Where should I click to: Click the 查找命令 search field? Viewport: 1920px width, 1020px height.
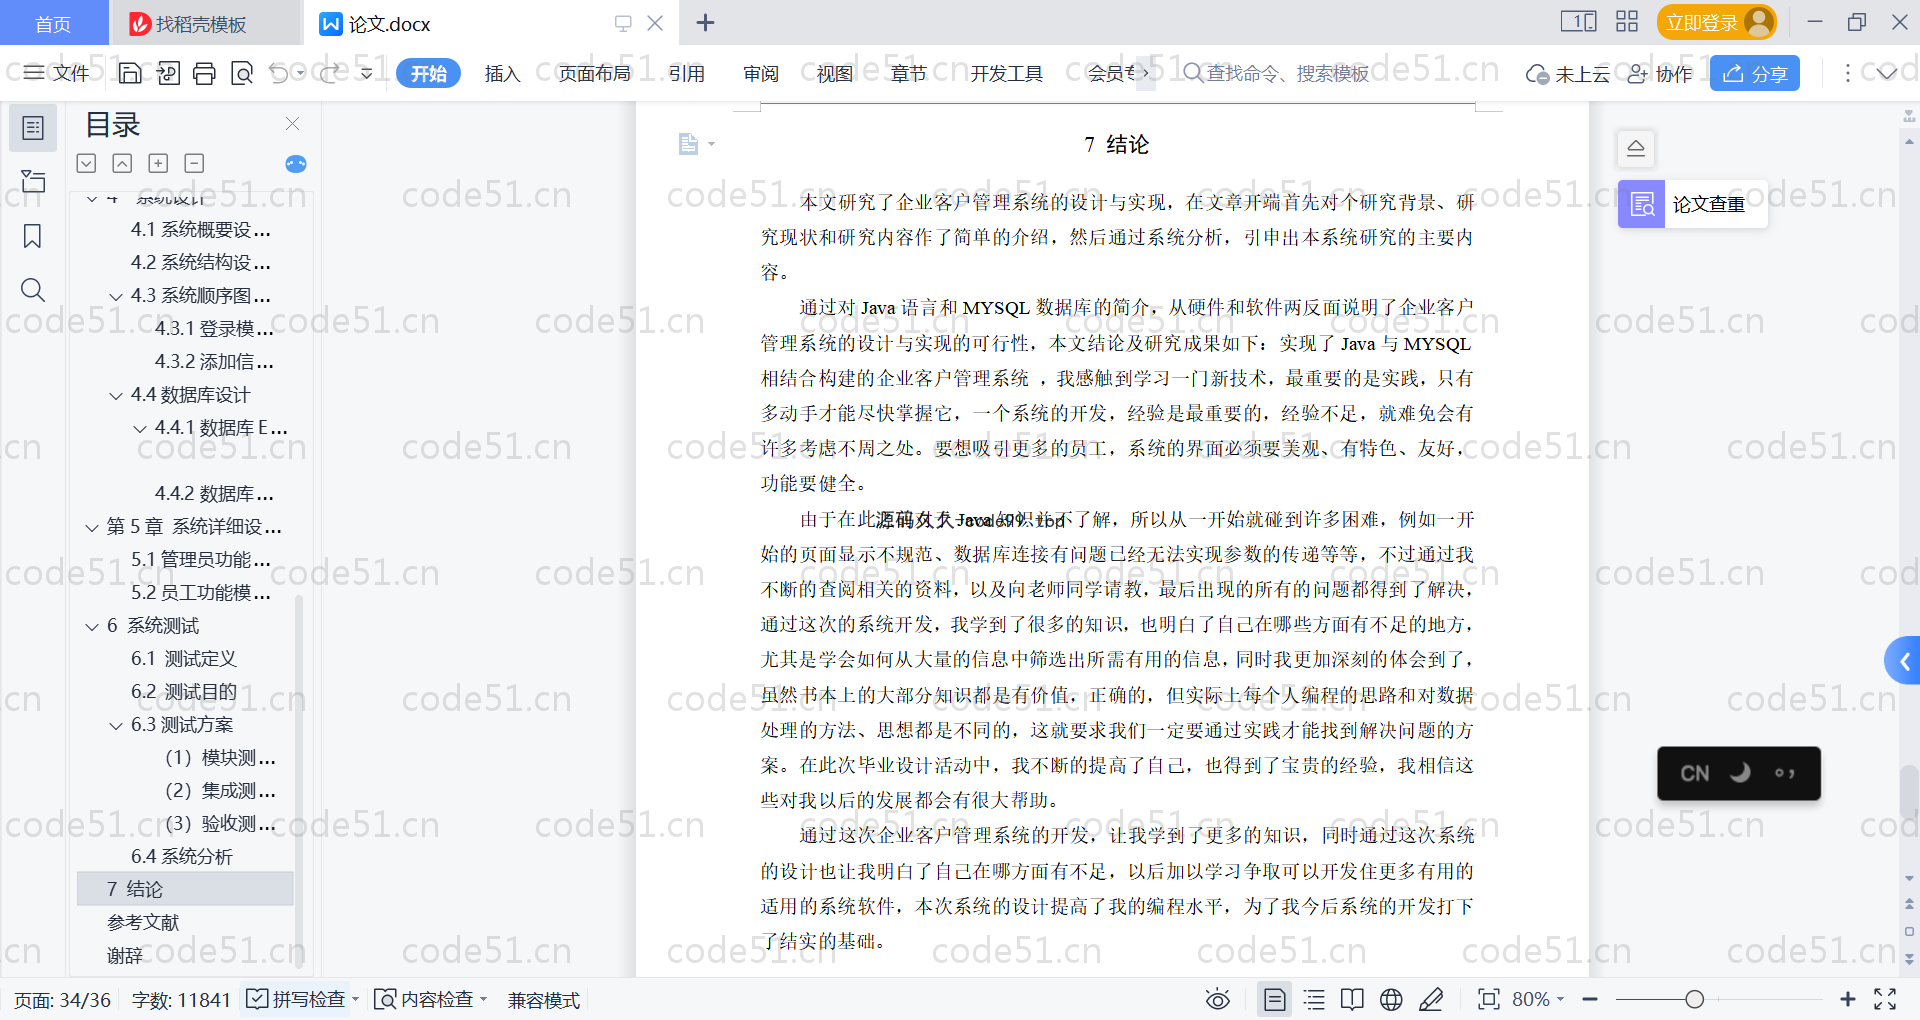pos(1275,73)
